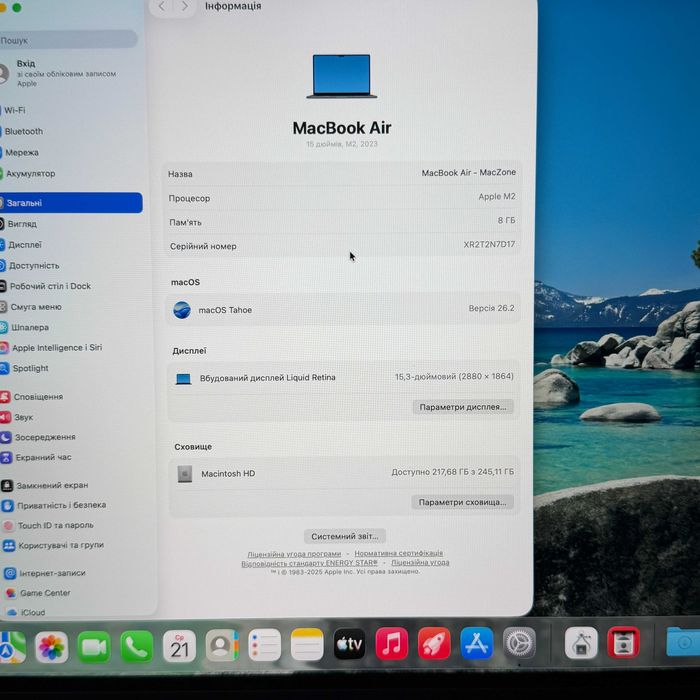
Task: Open the blue Downloads folder in Dock
Action: (683, 642)
